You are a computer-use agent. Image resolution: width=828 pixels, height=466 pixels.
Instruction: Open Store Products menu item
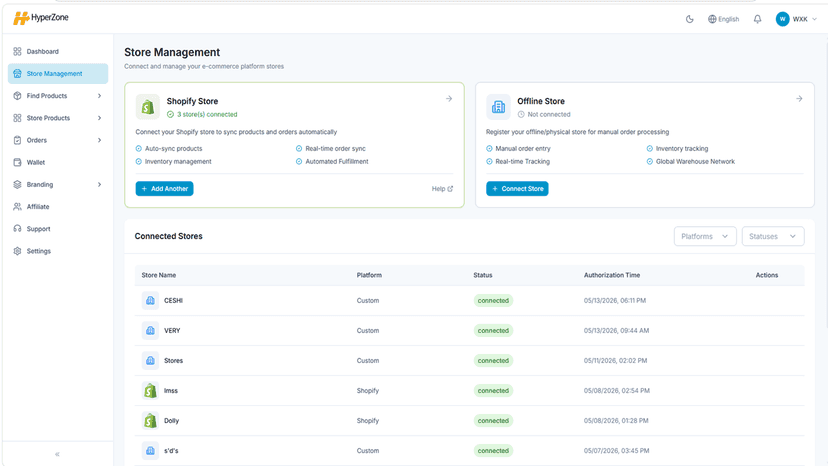[58, 118]
